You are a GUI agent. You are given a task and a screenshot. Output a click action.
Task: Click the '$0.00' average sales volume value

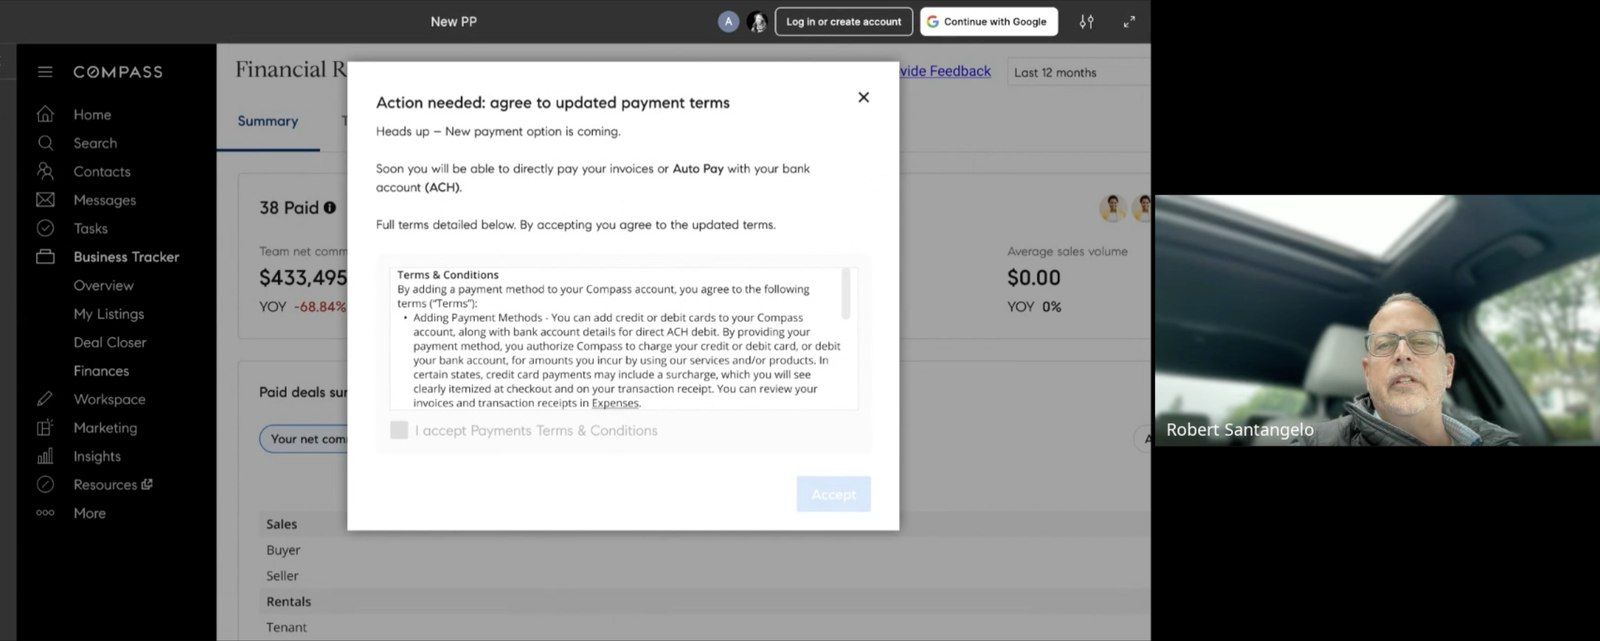tap(1034, 278)
